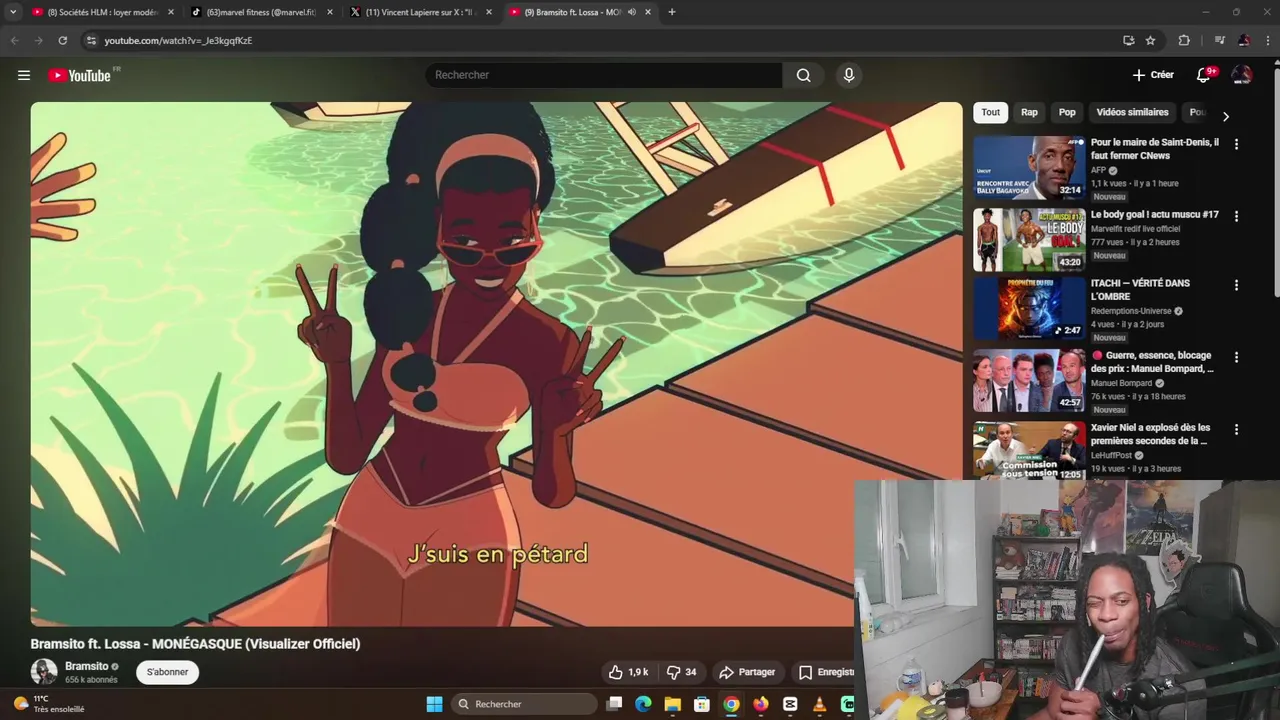
Task: Show more filter chips with right arrow
Action: 1226,116
